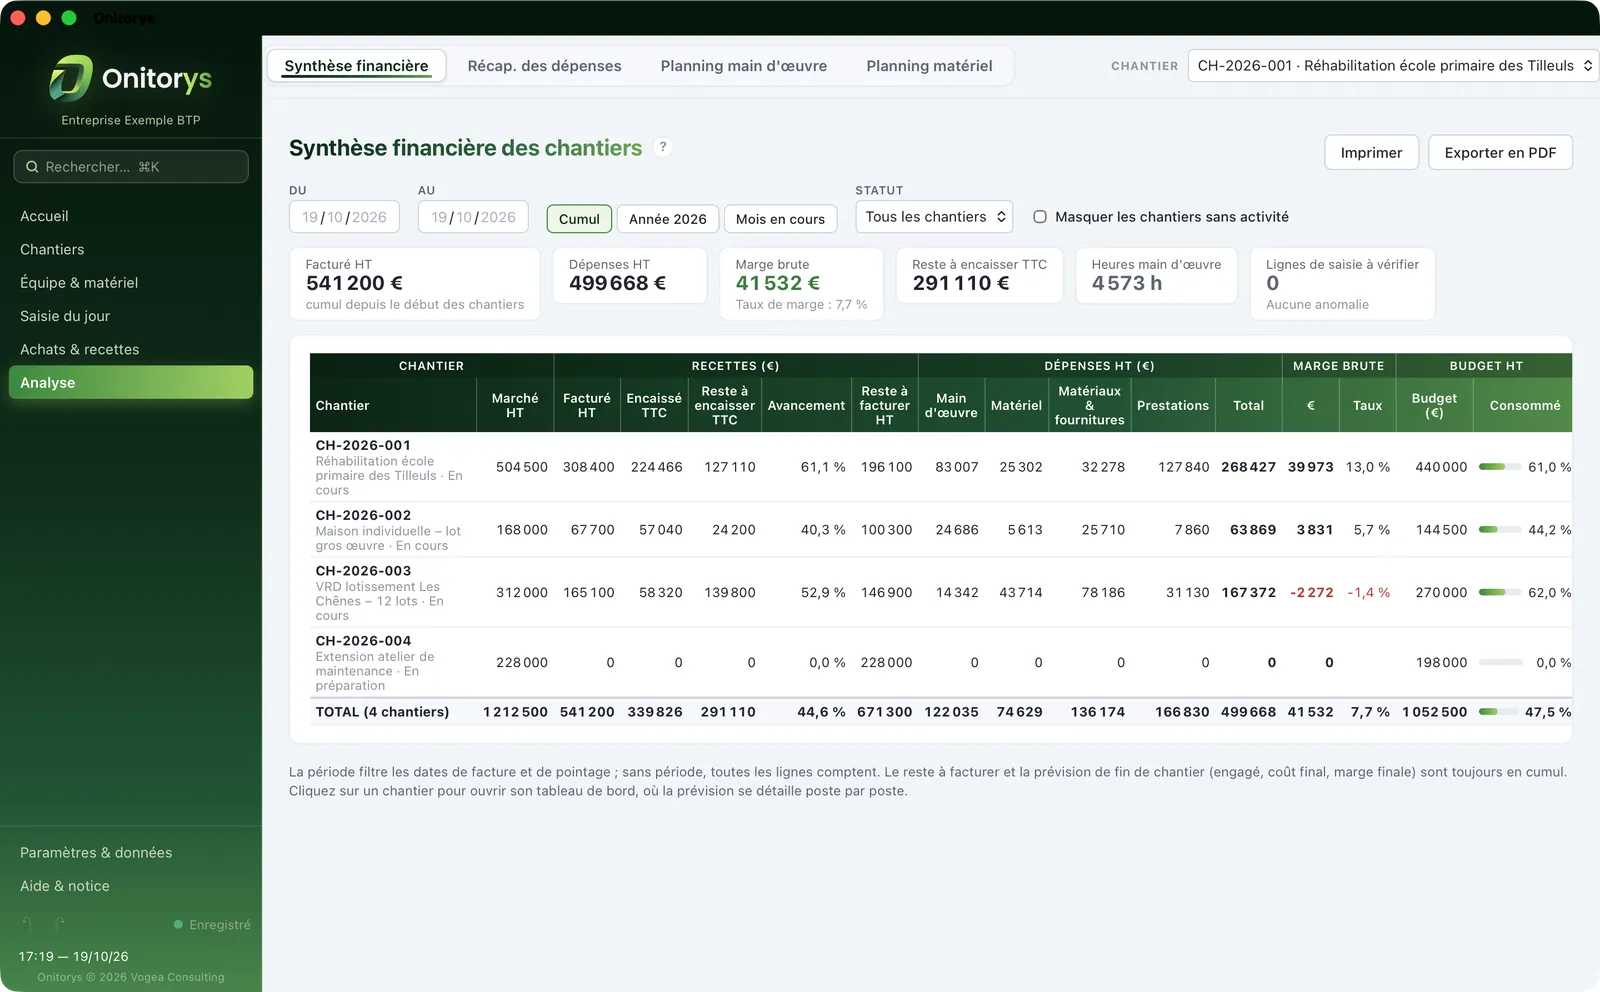Select the Cumul period button
1600x992 pixels.
point(579,219)
